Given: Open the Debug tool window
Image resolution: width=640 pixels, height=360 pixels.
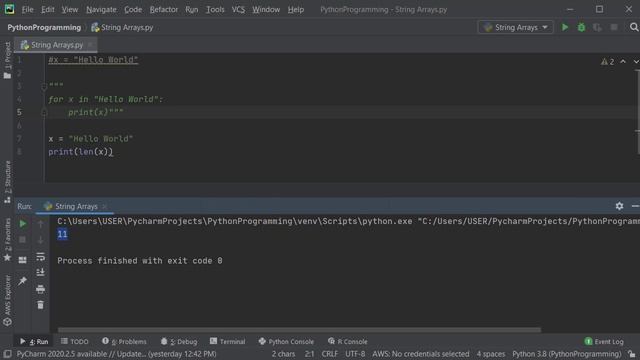Looking at the screenshot, I should click(179, 341).
